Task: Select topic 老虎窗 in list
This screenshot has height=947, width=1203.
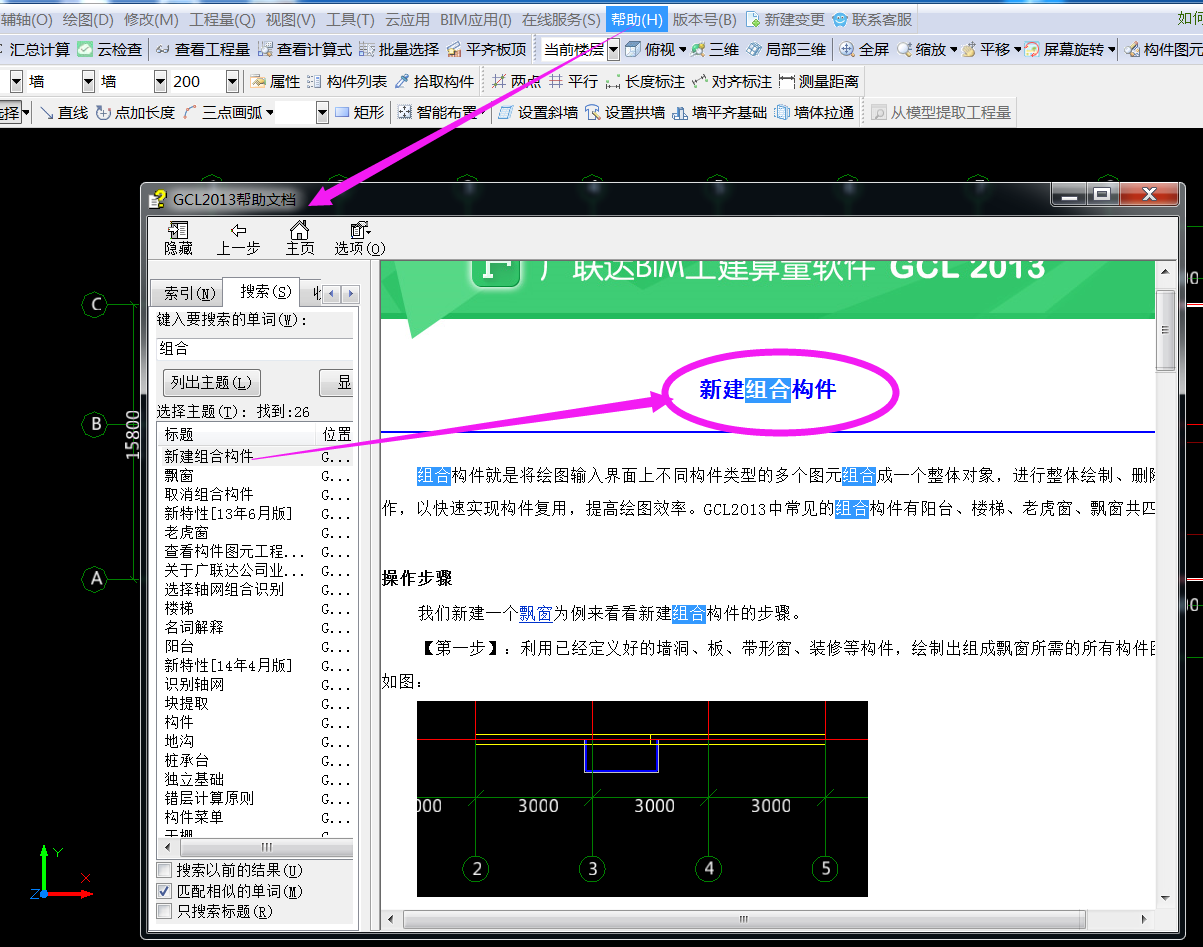Action: [x=186, y=532]
